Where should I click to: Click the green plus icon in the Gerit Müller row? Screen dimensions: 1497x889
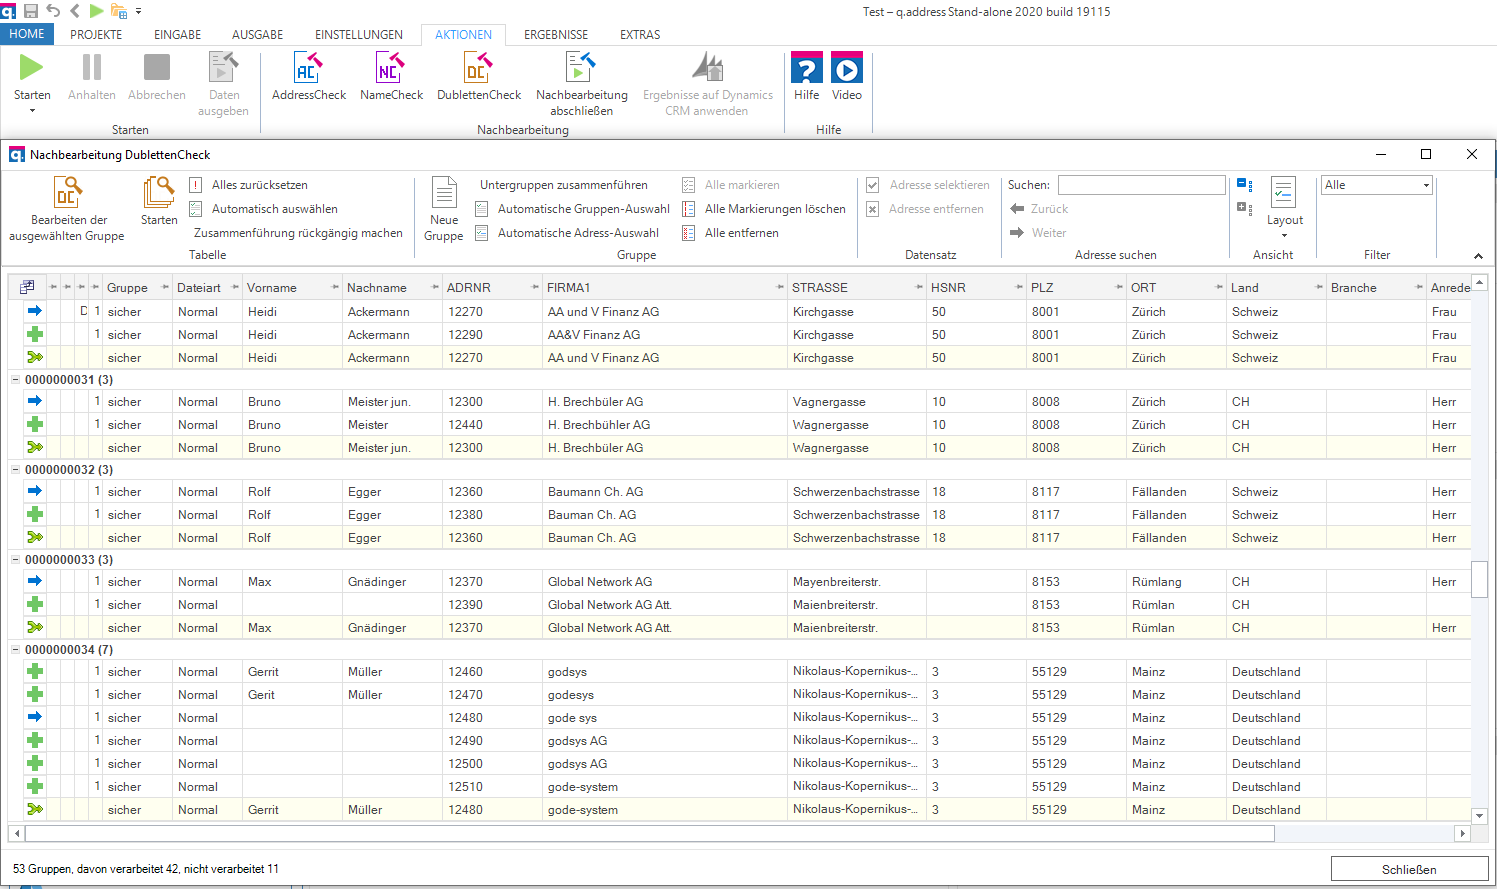coord(35,694)
